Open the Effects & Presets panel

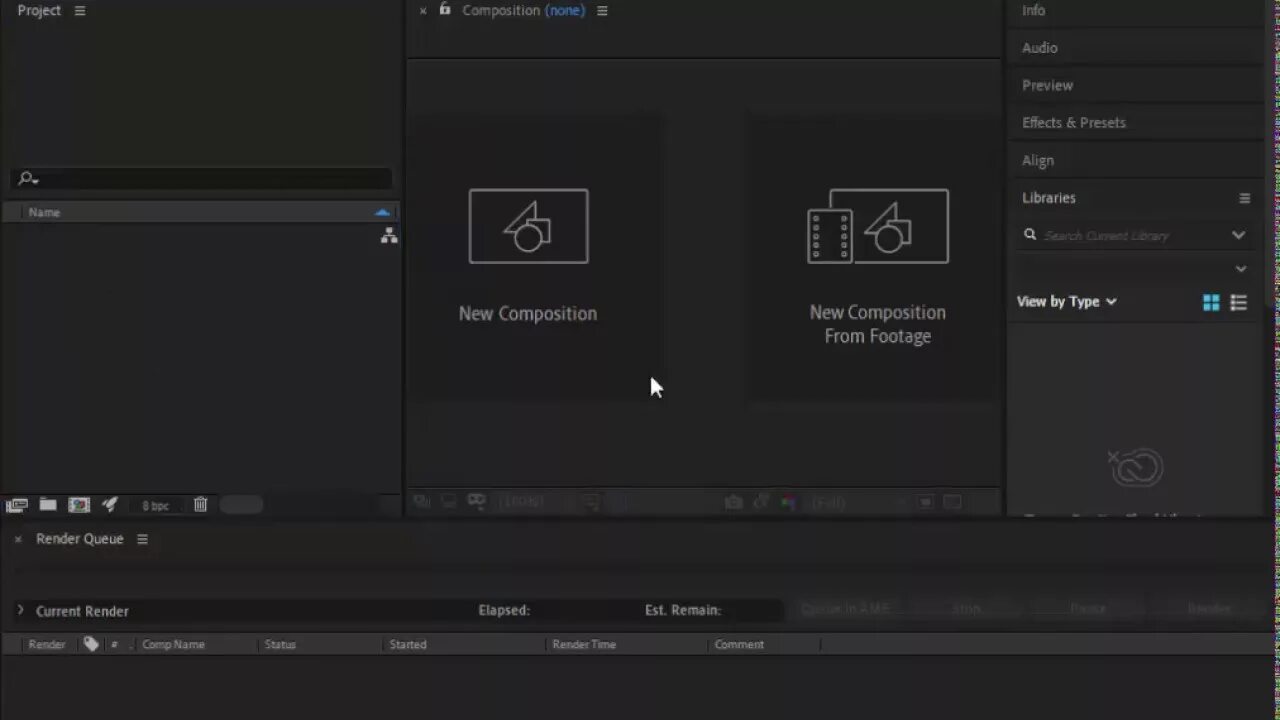[x=1074, y=122]
